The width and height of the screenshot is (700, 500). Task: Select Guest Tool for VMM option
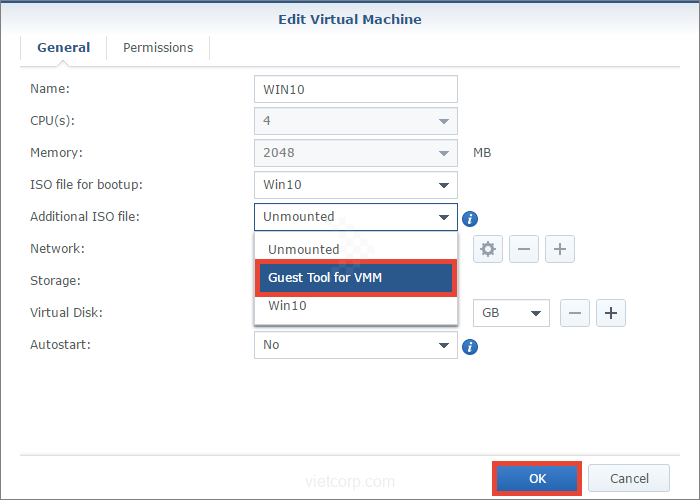click(355, 278)
